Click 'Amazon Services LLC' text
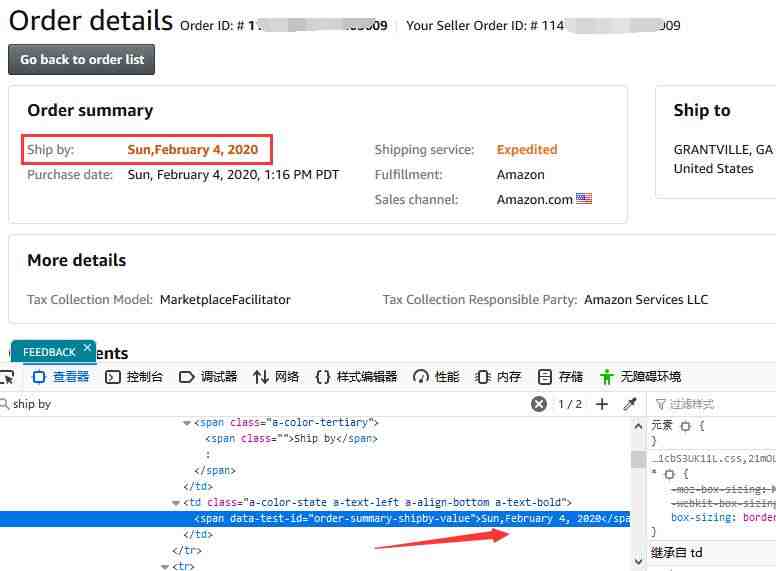Image resolution: width=776 pixels, height=571 pixels. pos(646,299)
